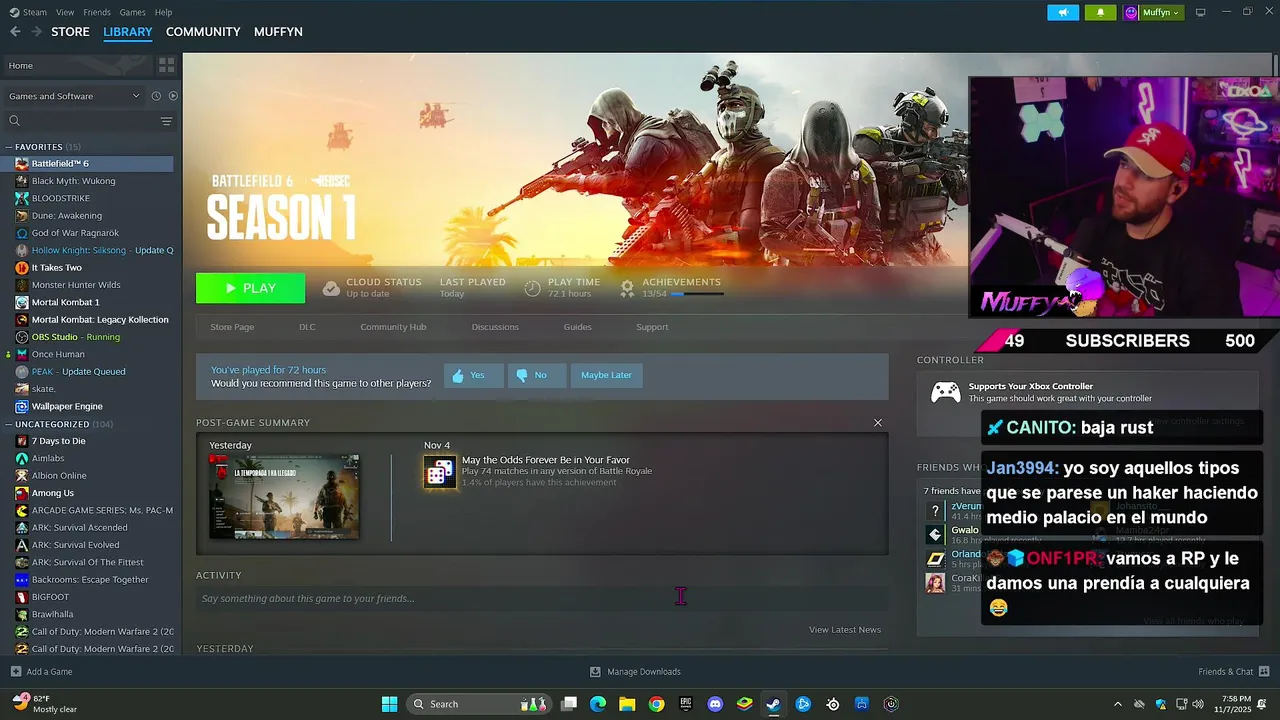This screenshot has width=1280, height=720.
Task: Click the Add a Game plus icon
Action: [x=15, y=672]
